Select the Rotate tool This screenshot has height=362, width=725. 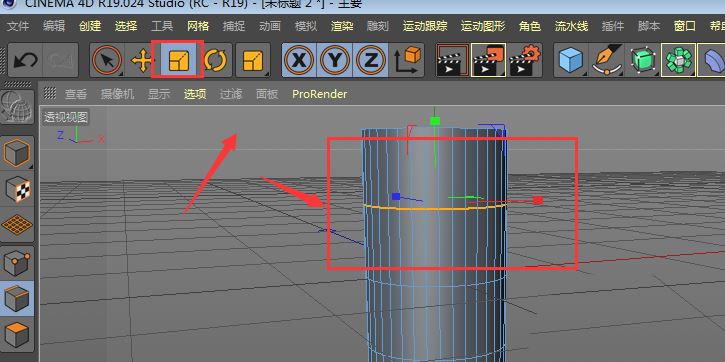[215, 61]
